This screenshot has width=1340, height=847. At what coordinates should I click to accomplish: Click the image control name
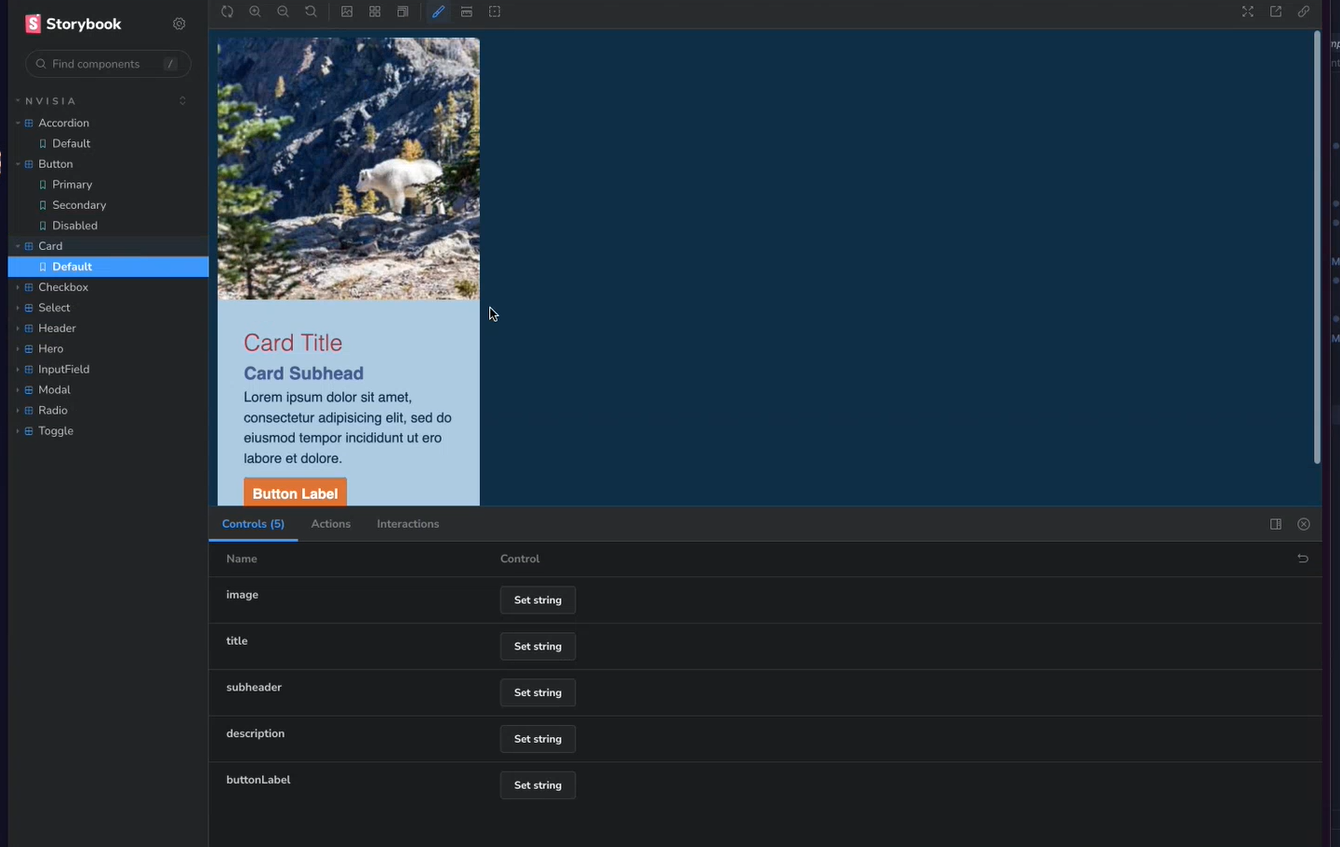click(x=242, y=594)
